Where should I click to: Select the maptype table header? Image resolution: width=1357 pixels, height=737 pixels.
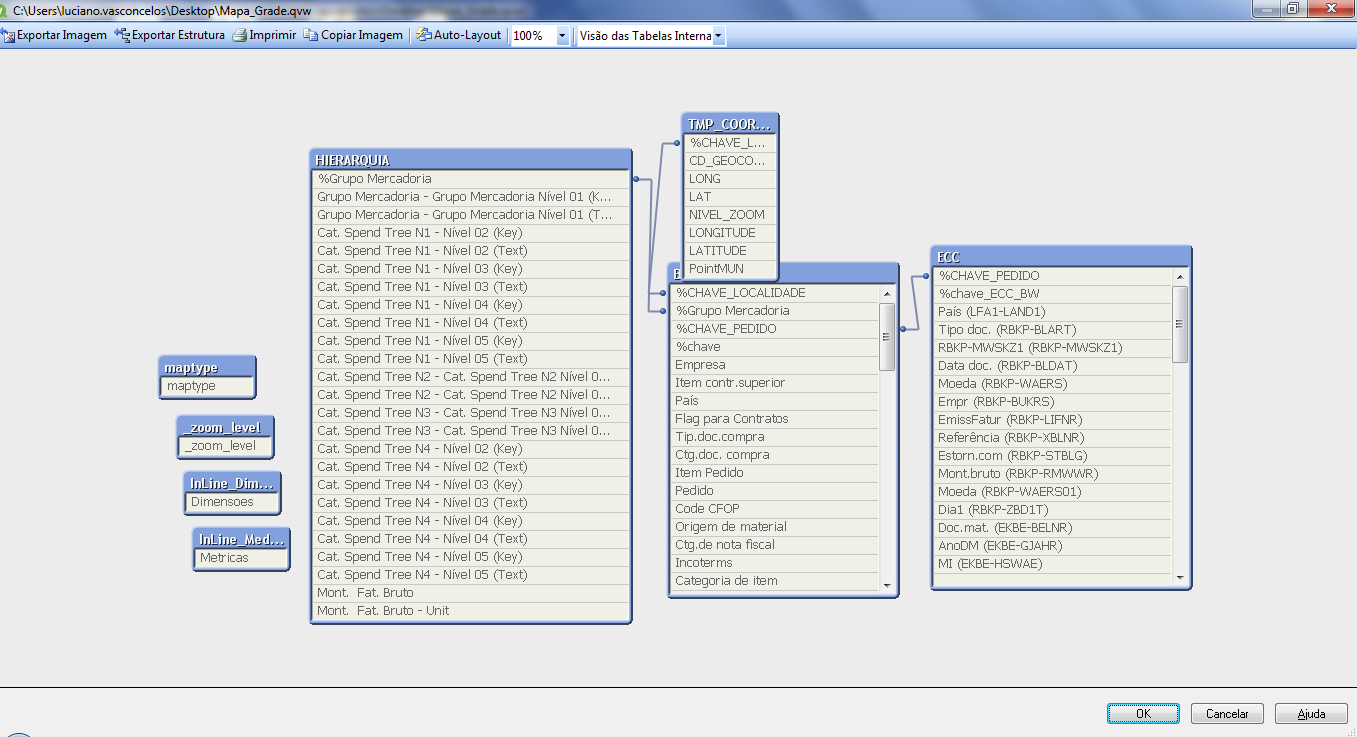(x=207, y=368)
